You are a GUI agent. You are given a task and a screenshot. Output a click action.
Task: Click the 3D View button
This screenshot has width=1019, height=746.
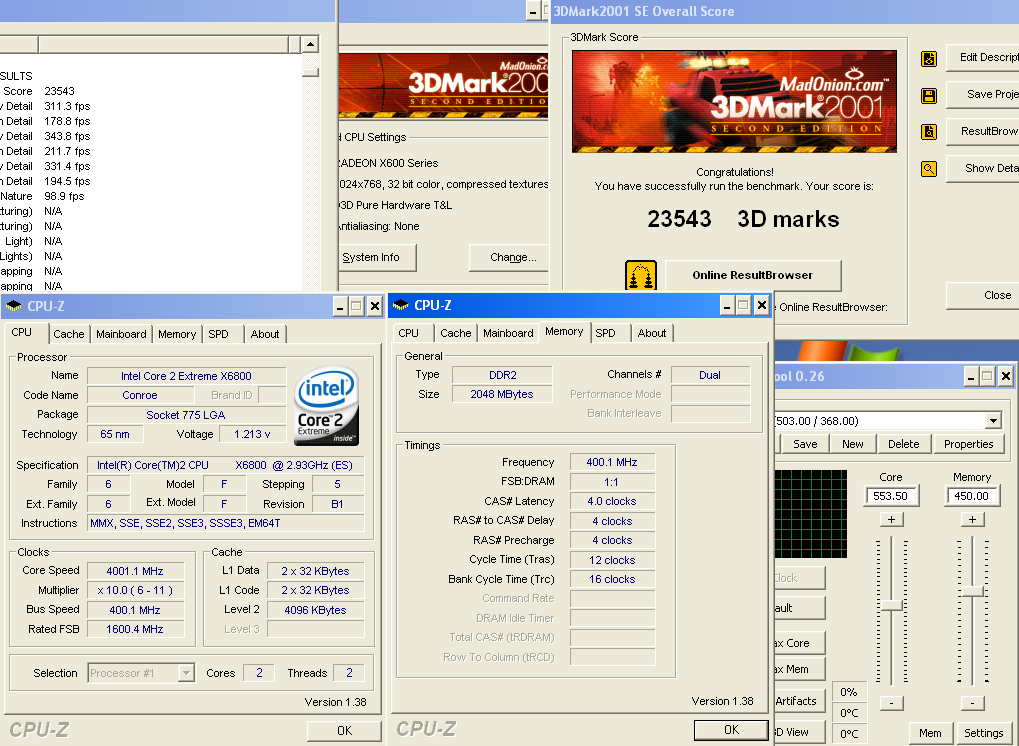click(799, 732)
